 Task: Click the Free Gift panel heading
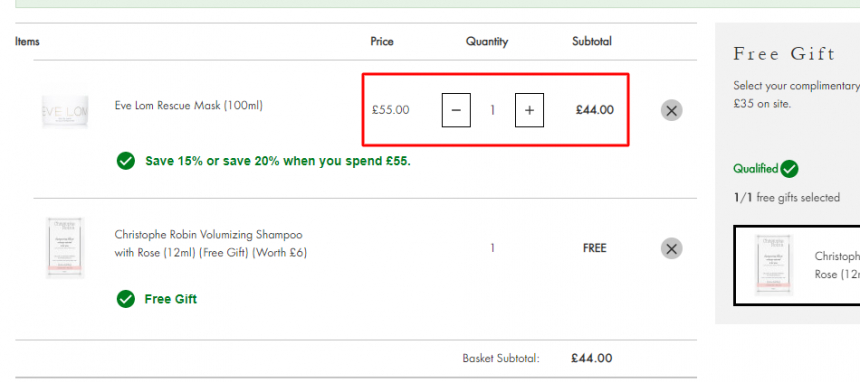(x=784, y=54)
